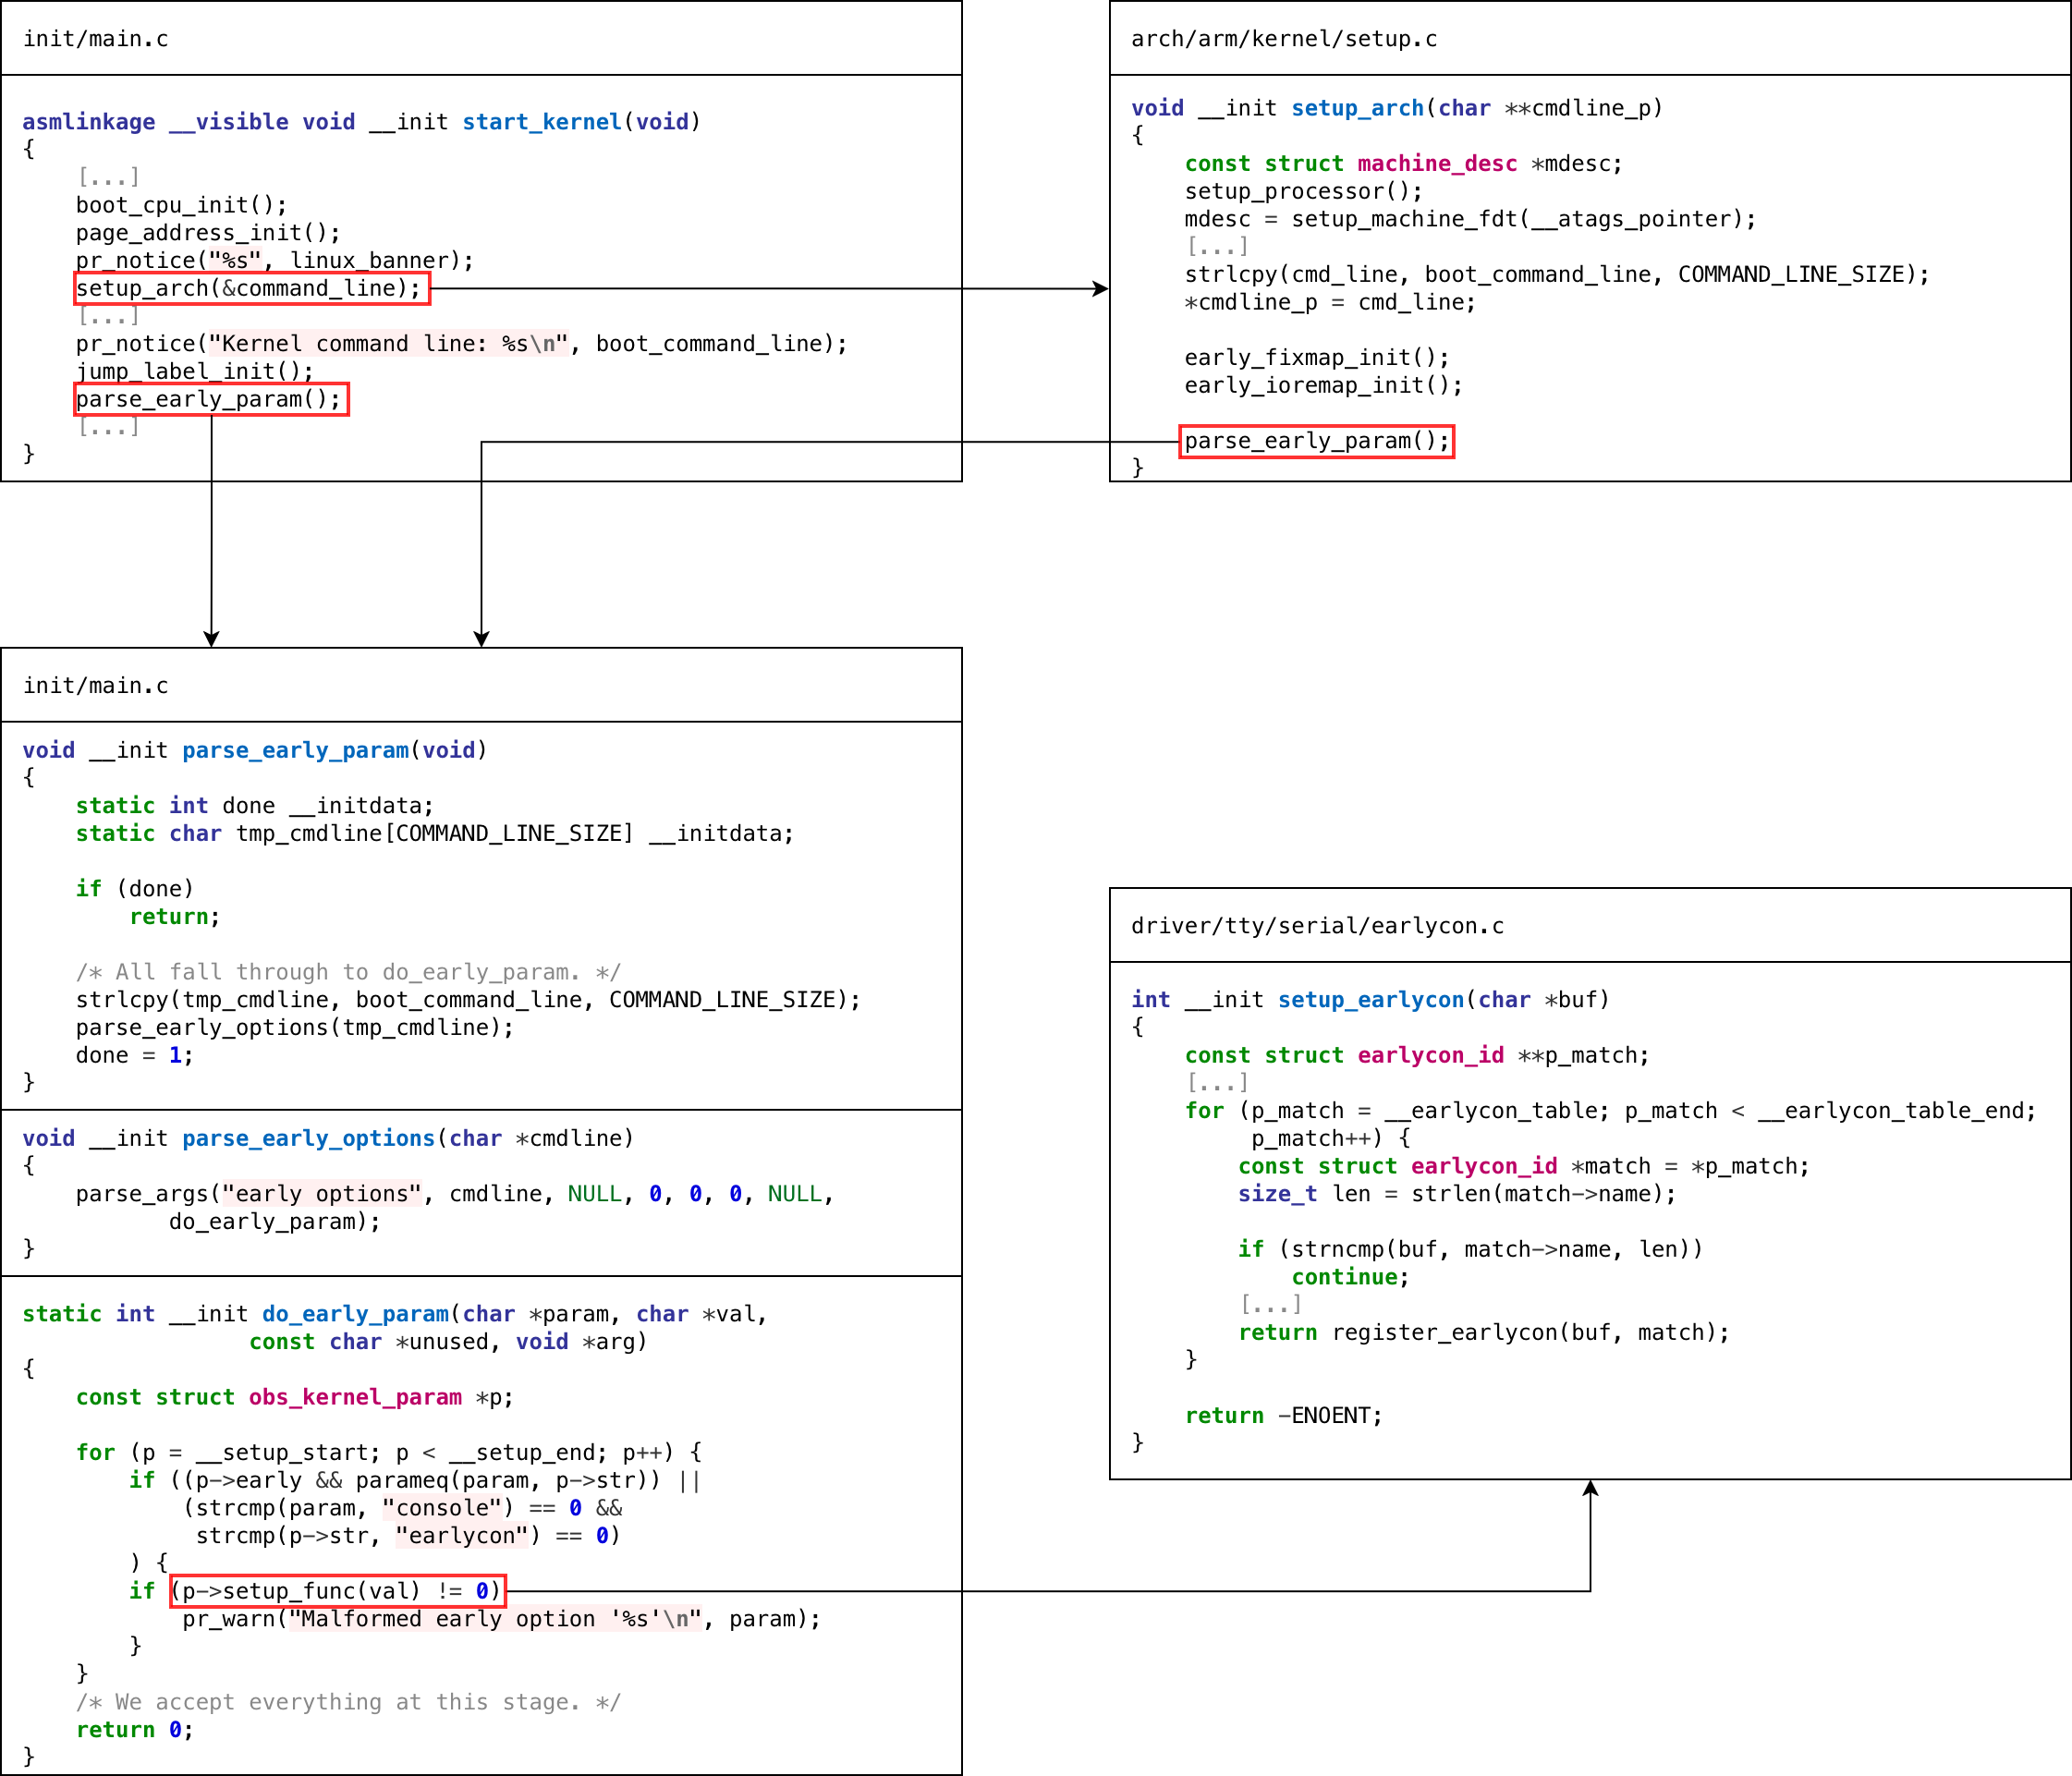
Task: Click the setup_arch function name definition
Action: click(x=1357, y=108)
